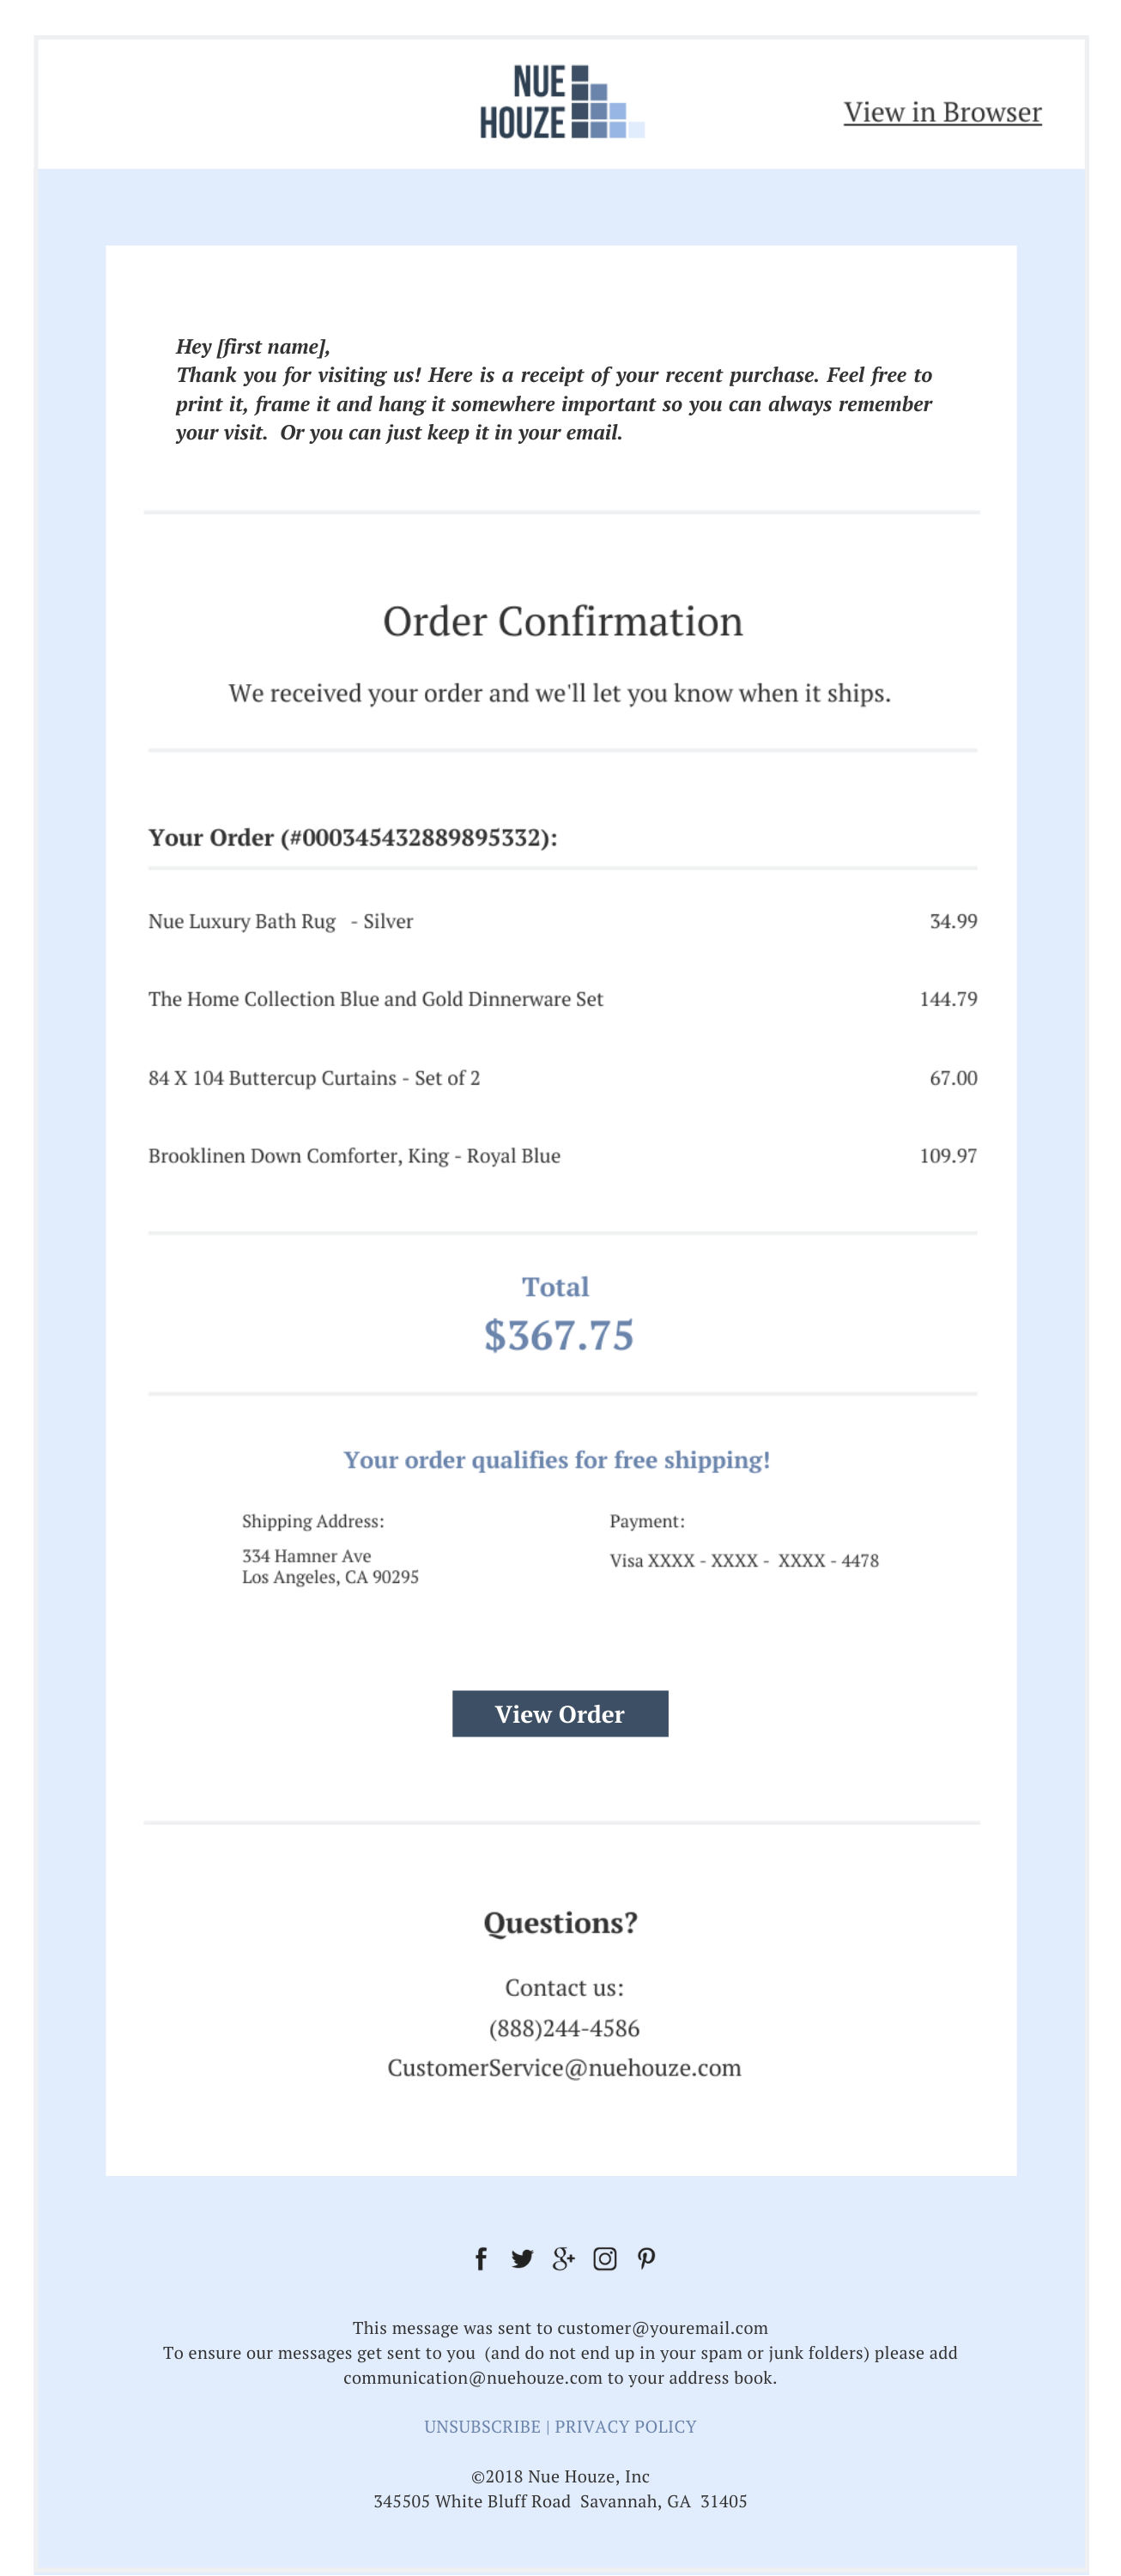Select the Brooklinen Down Comforter item
1121x2576 pixels.
tap(354, 1155)
